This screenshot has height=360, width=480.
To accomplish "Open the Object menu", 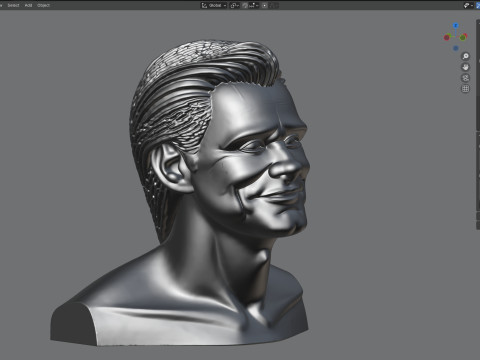I will (x=43, y=5).
